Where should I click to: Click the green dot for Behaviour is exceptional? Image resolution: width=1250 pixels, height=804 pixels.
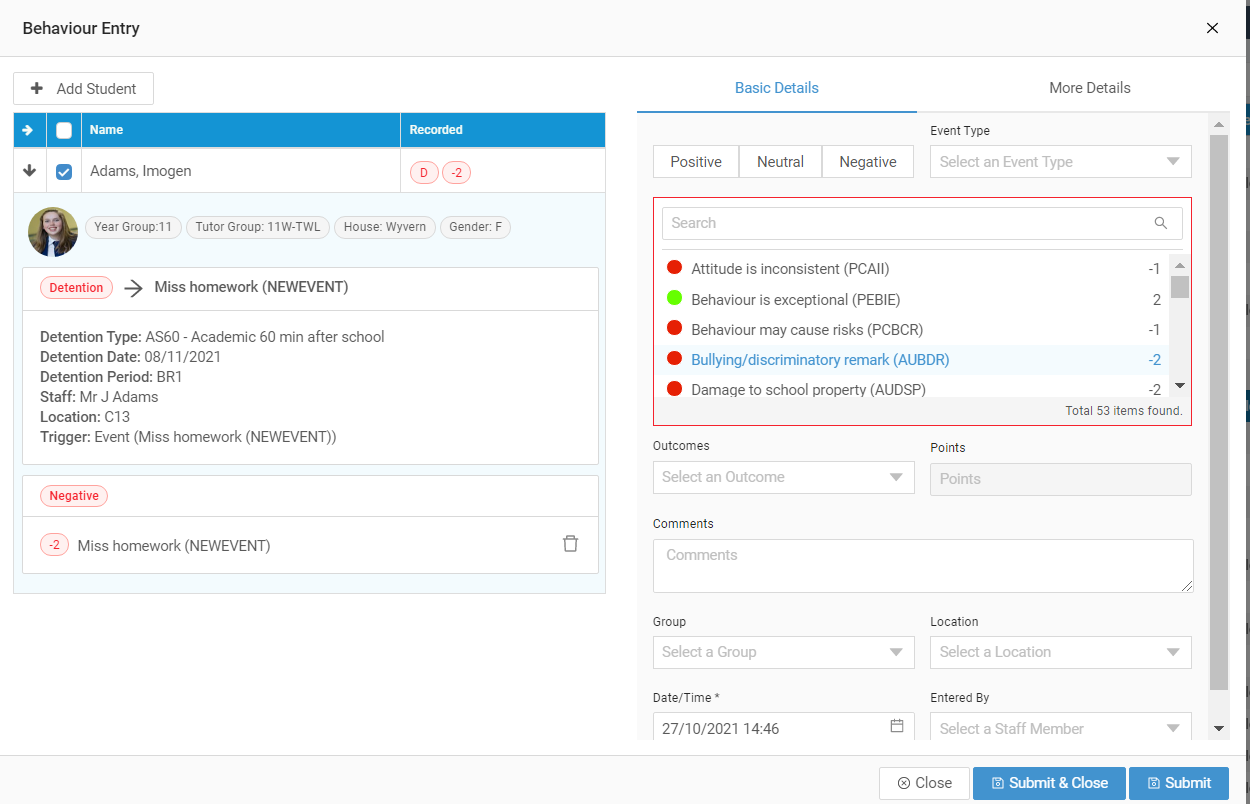point(674,298)
